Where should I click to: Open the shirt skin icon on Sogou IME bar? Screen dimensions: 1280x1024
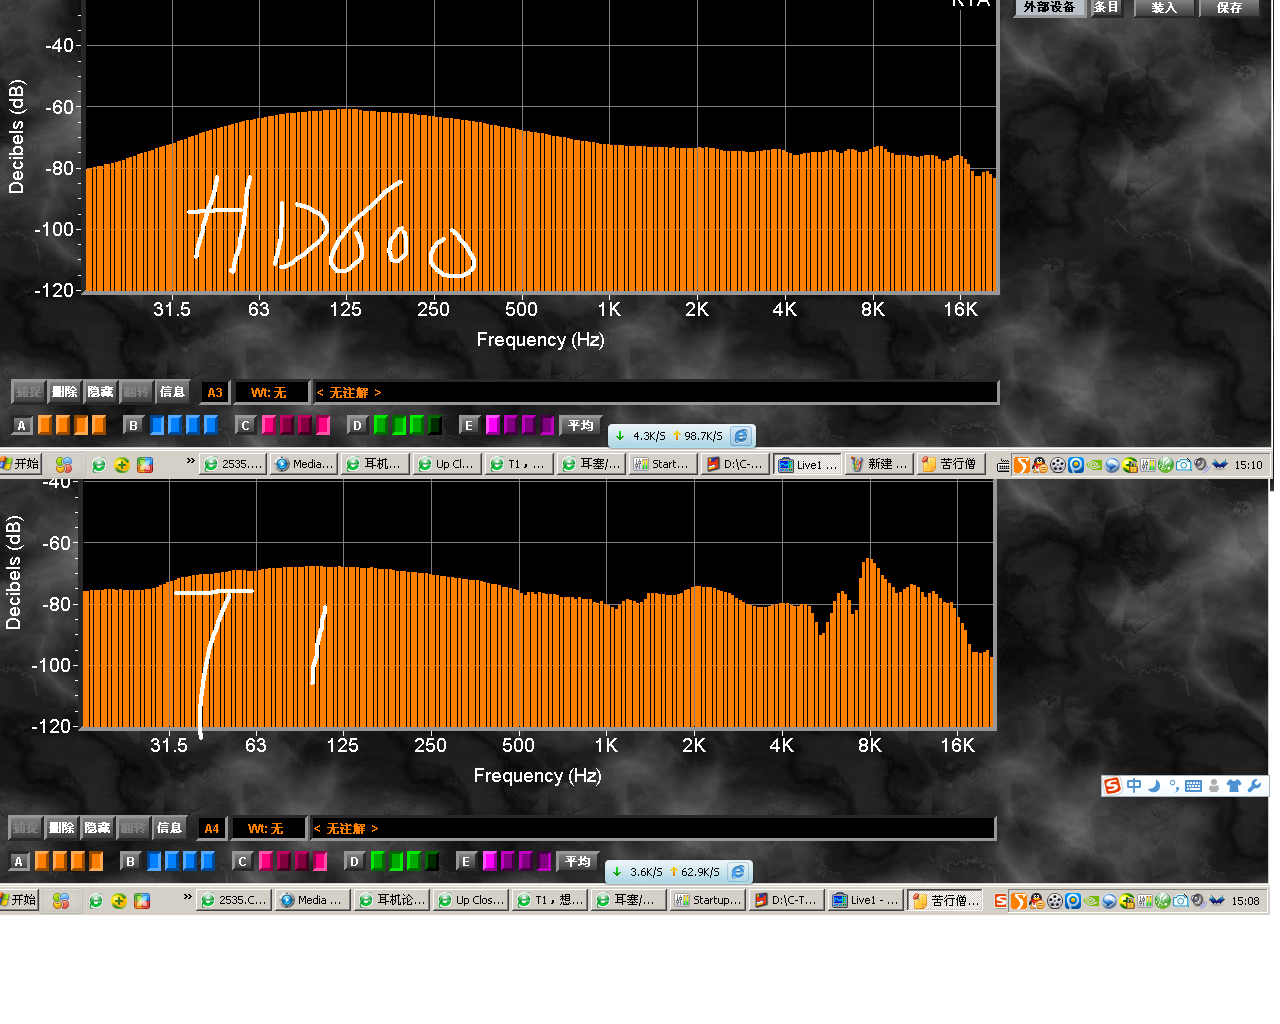(x=1233, y=786)
